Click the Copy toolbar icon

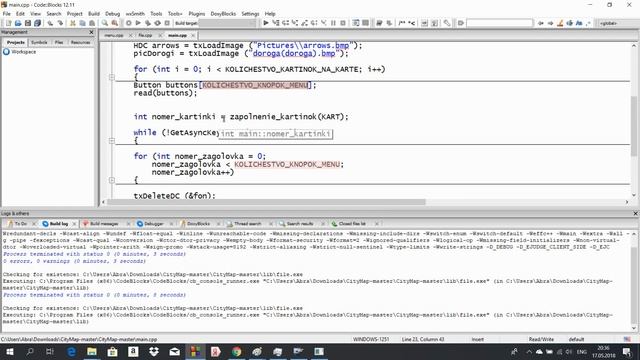(x=82, y=23)
